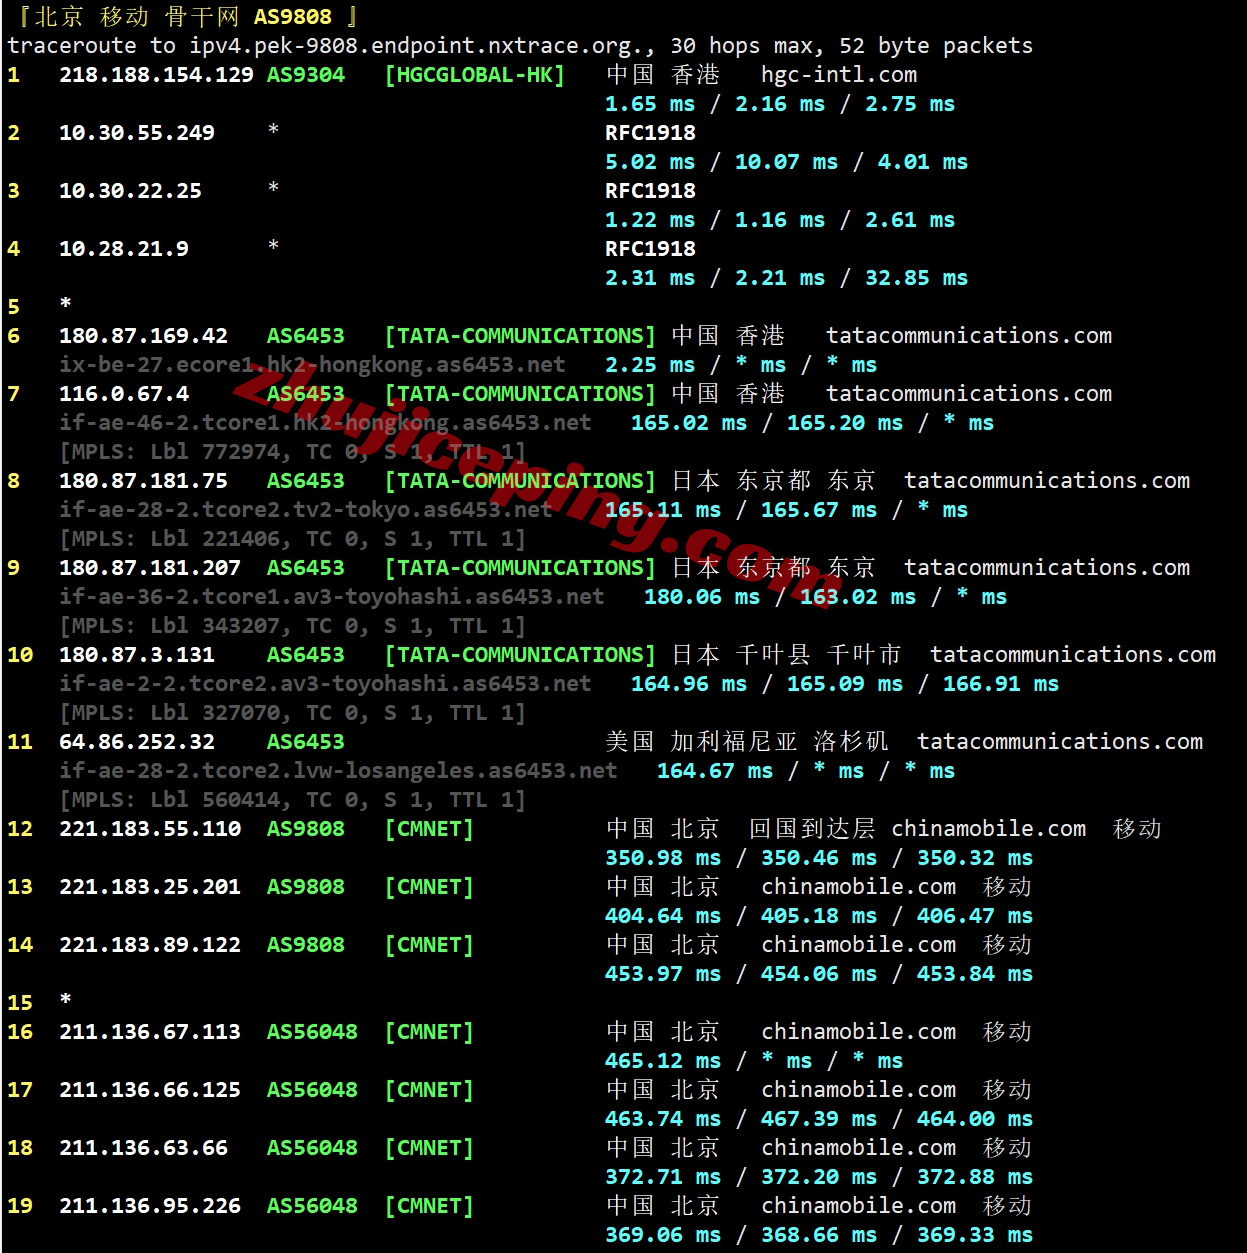Click hop 10 IP address 180.87.3.131
Image resolution: width=1247 pixels, height=1253 pixels.
coord(137,655)
